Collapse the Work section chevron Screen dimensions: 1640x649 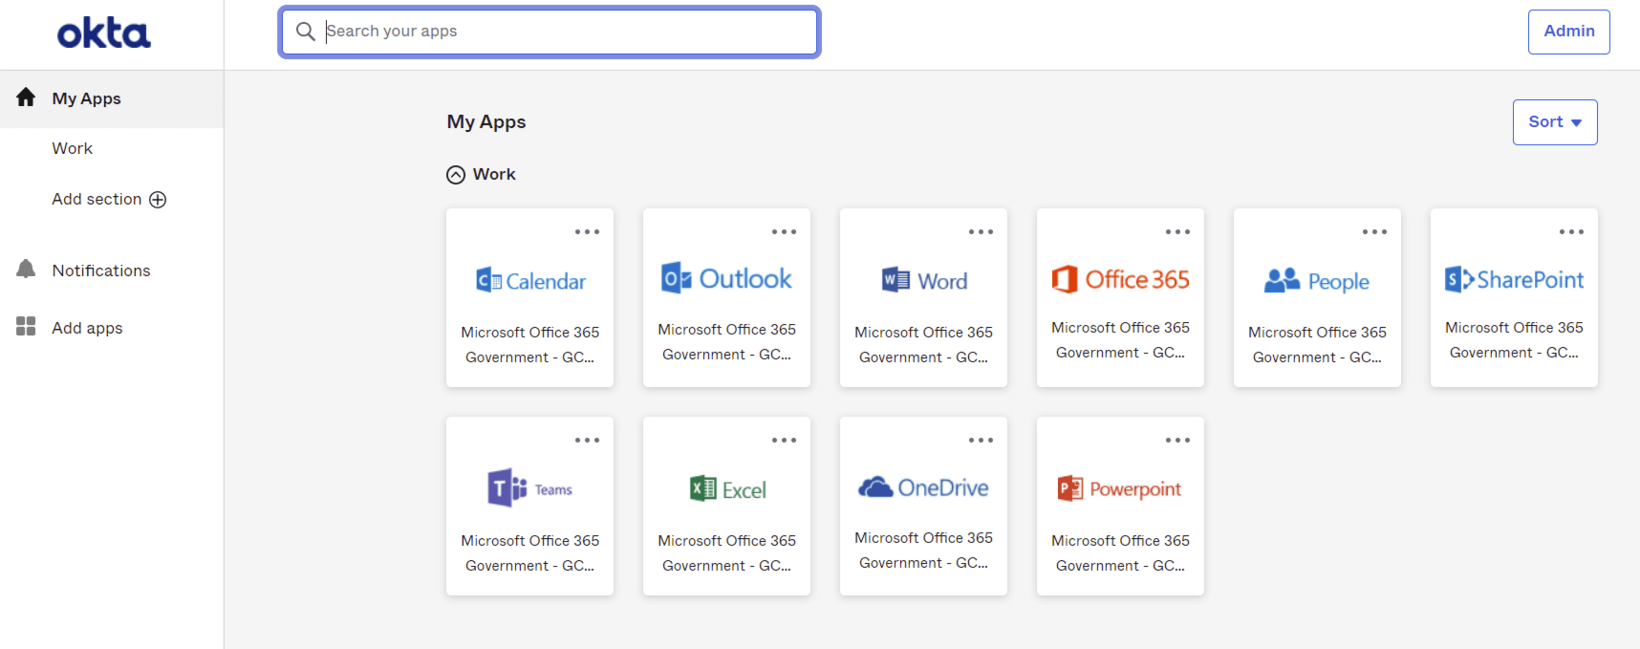pyautogui.click(x=456, y=175)
